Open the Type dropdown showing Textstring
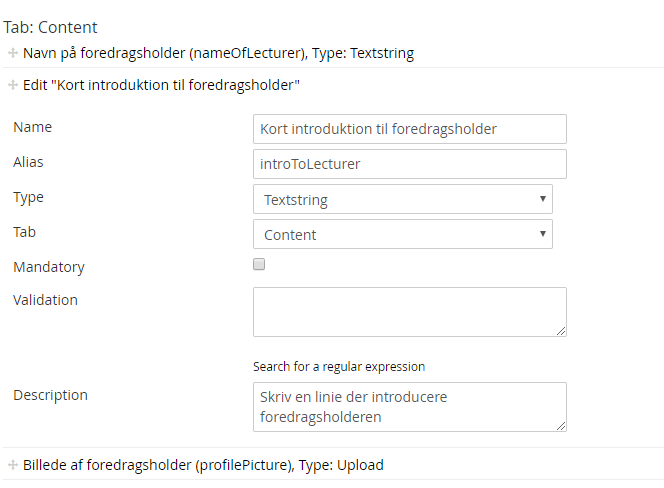This screenshot has width=664, height=488. pos(403,199)
